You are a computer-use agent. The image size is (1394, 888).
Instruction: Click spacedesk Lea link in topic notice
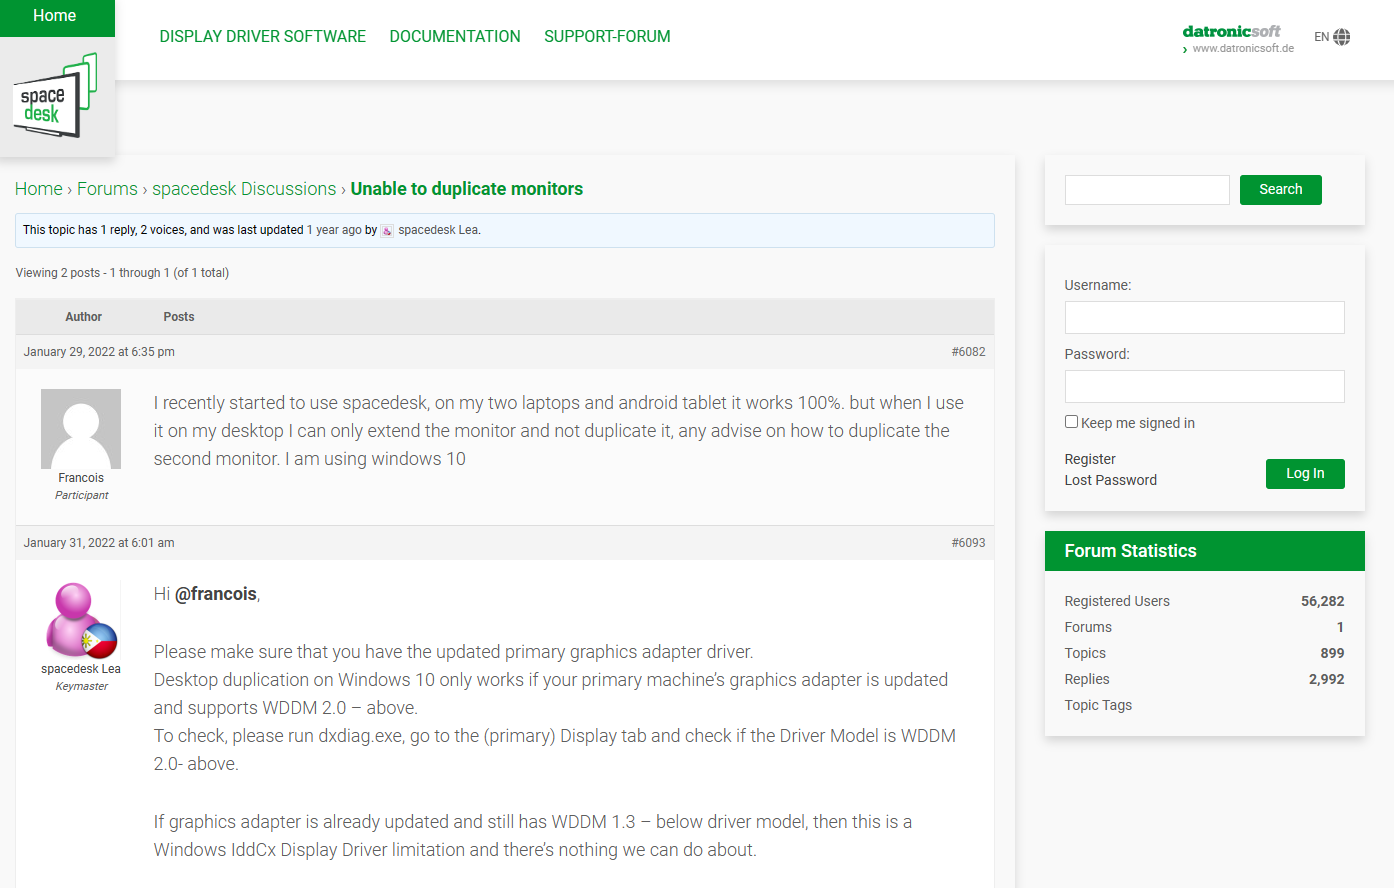pos(438,230)
